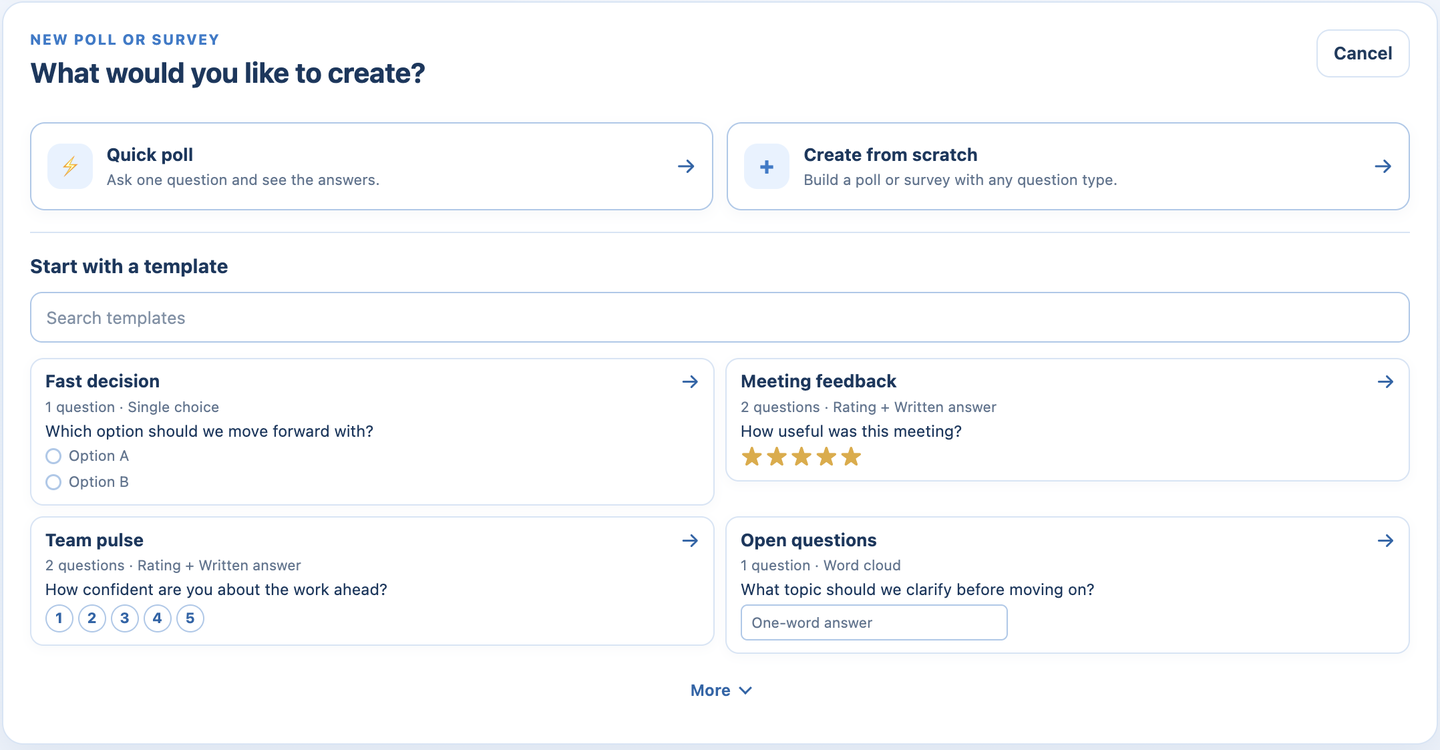Choose rating 2 in Team pulse
This screenshot has height=750, width=1440.
(x=92, y=618)
